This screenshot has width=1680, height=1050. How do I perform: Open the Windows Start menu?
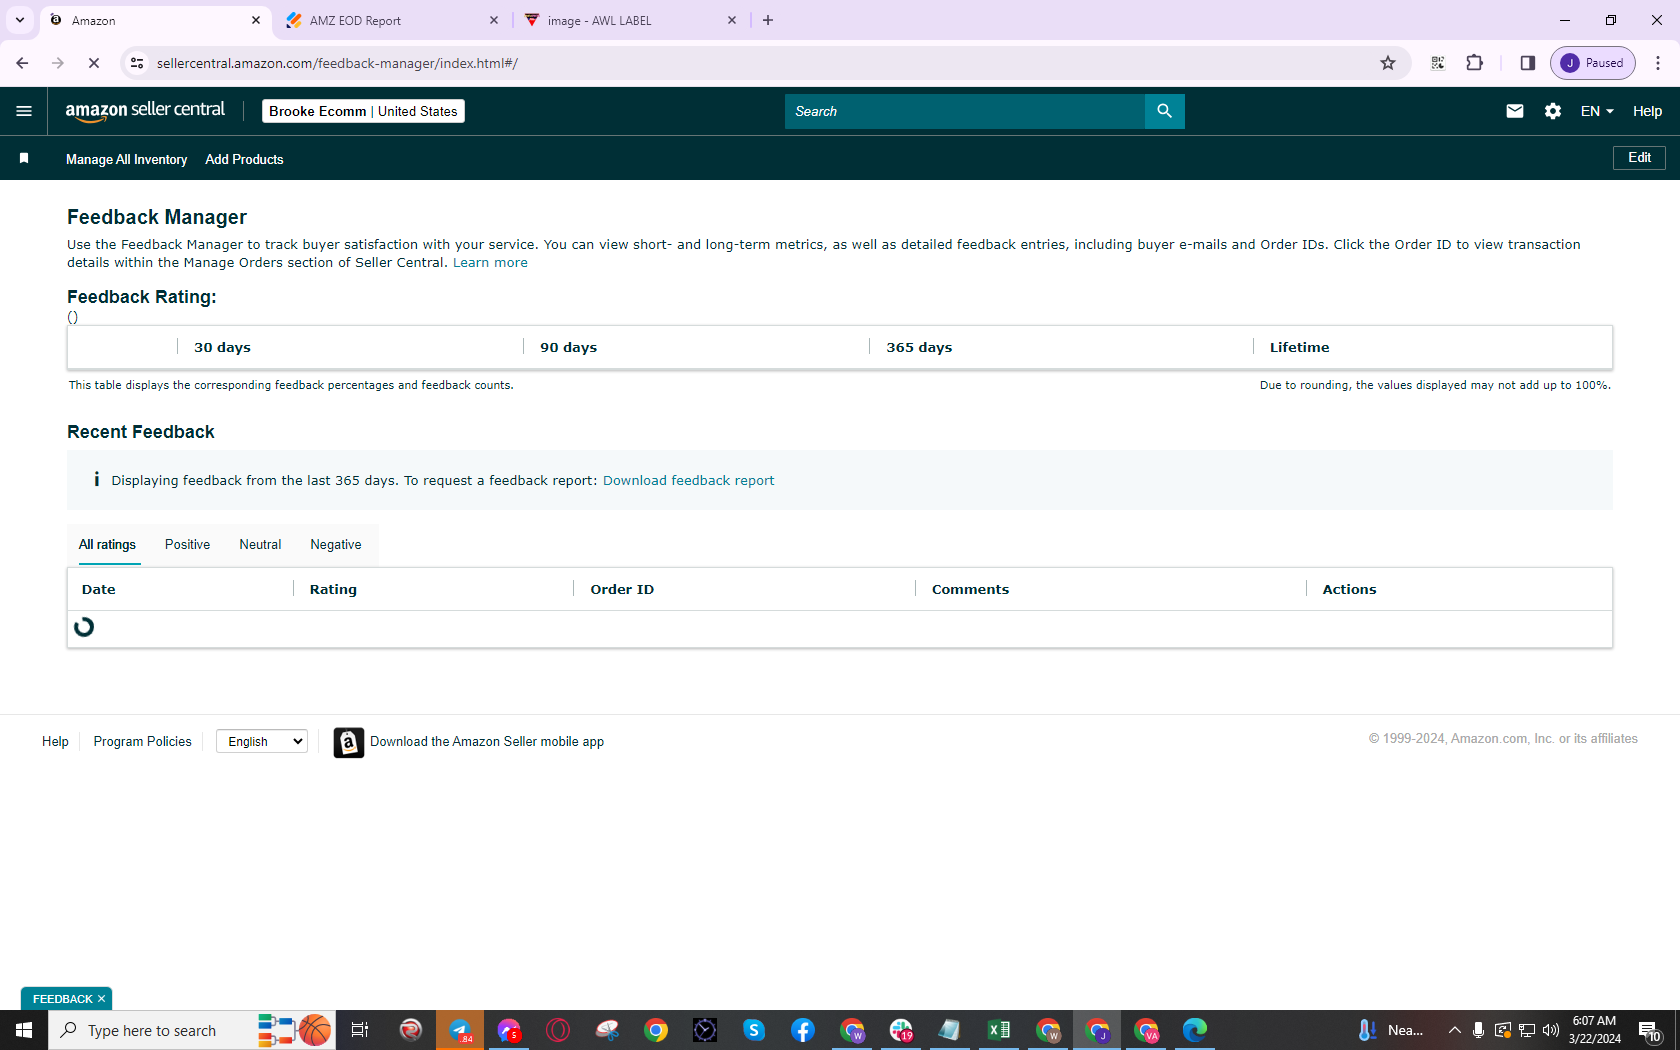coord(24,1030)
